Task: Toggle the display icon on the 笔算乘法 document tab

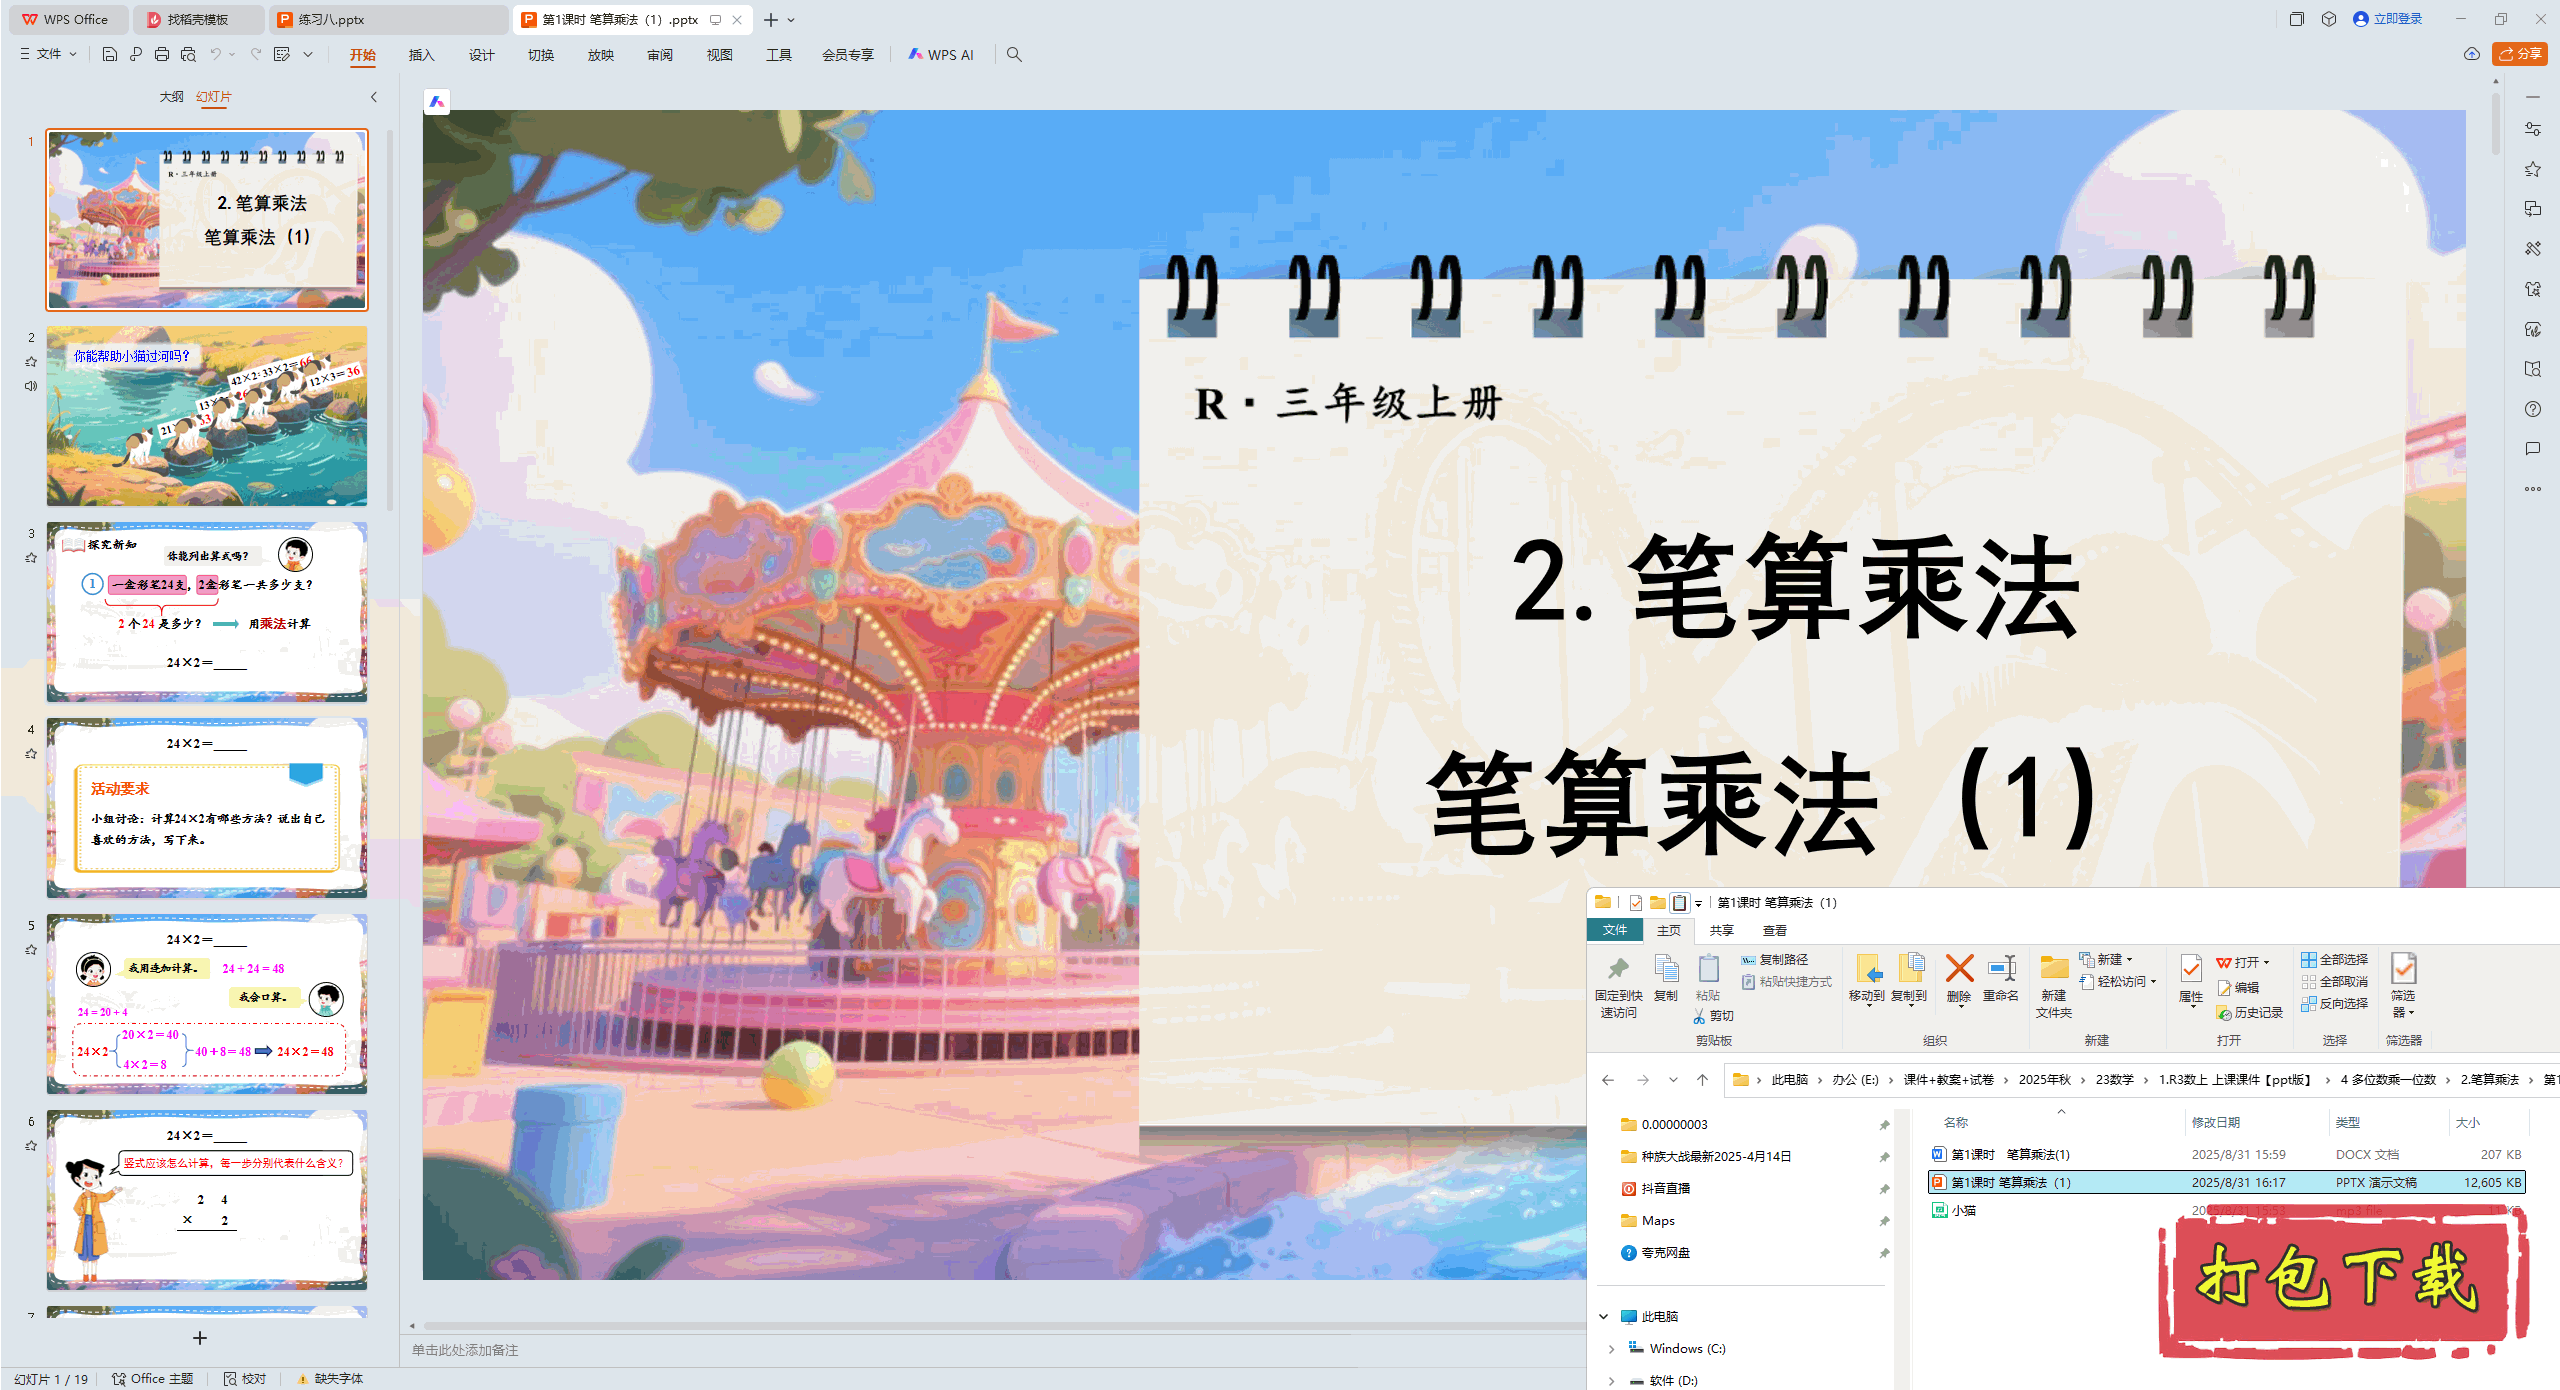Action: (716, 19)
